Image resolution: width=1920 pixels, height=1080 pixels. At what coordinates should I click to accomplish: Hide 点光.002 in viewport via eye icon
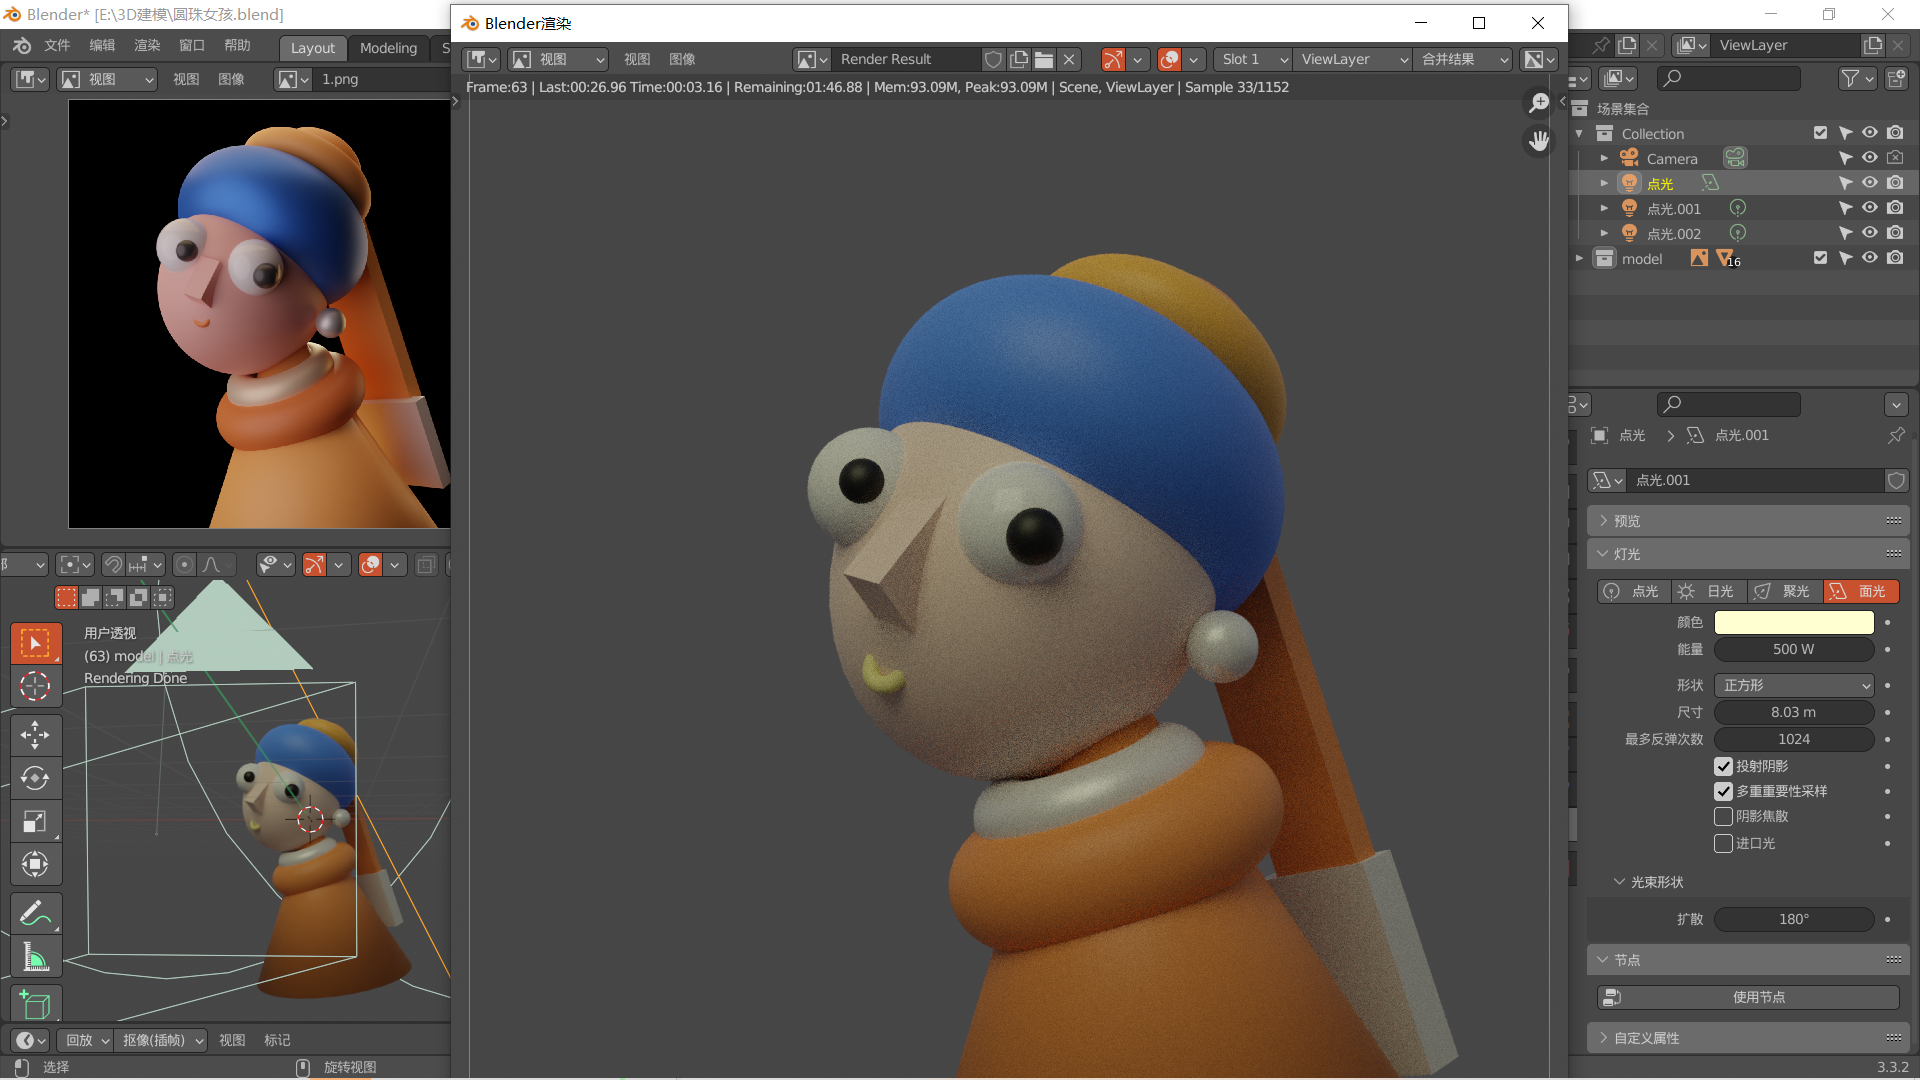coord(1870,233)
